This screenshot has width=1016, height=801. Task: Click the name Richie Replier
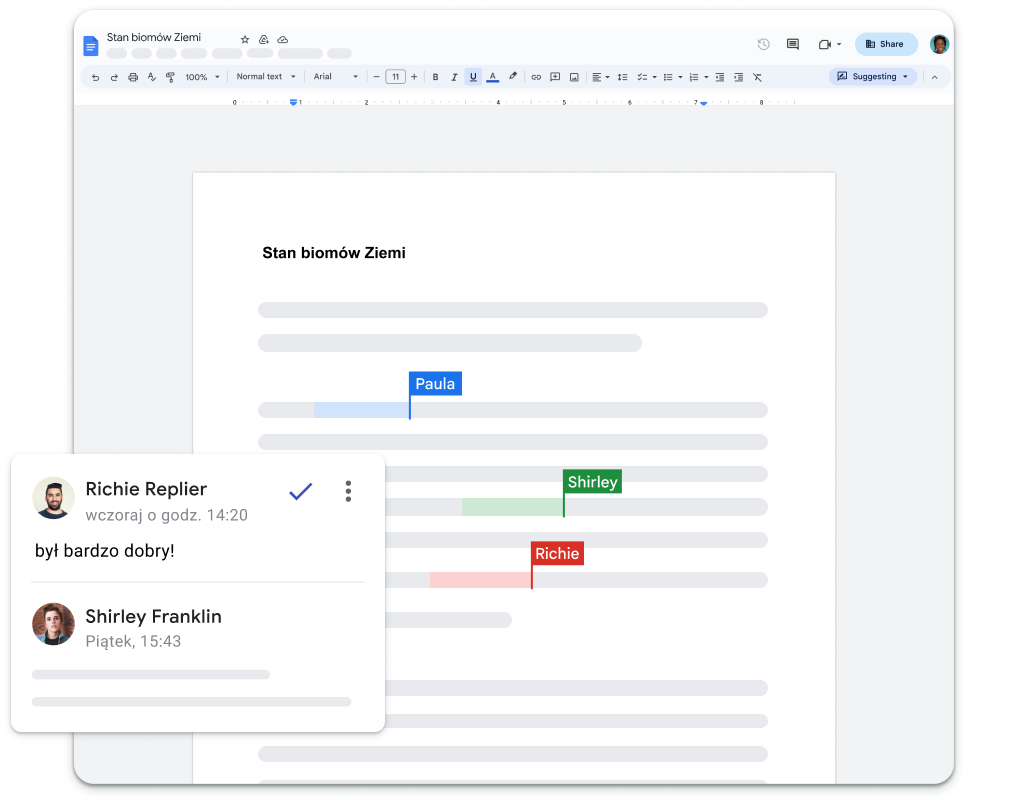click(146, 489)
